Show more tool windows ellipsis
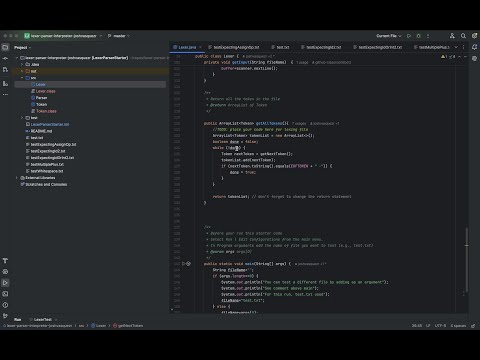This screenshot has height=360, width=480. coord(5,95)
